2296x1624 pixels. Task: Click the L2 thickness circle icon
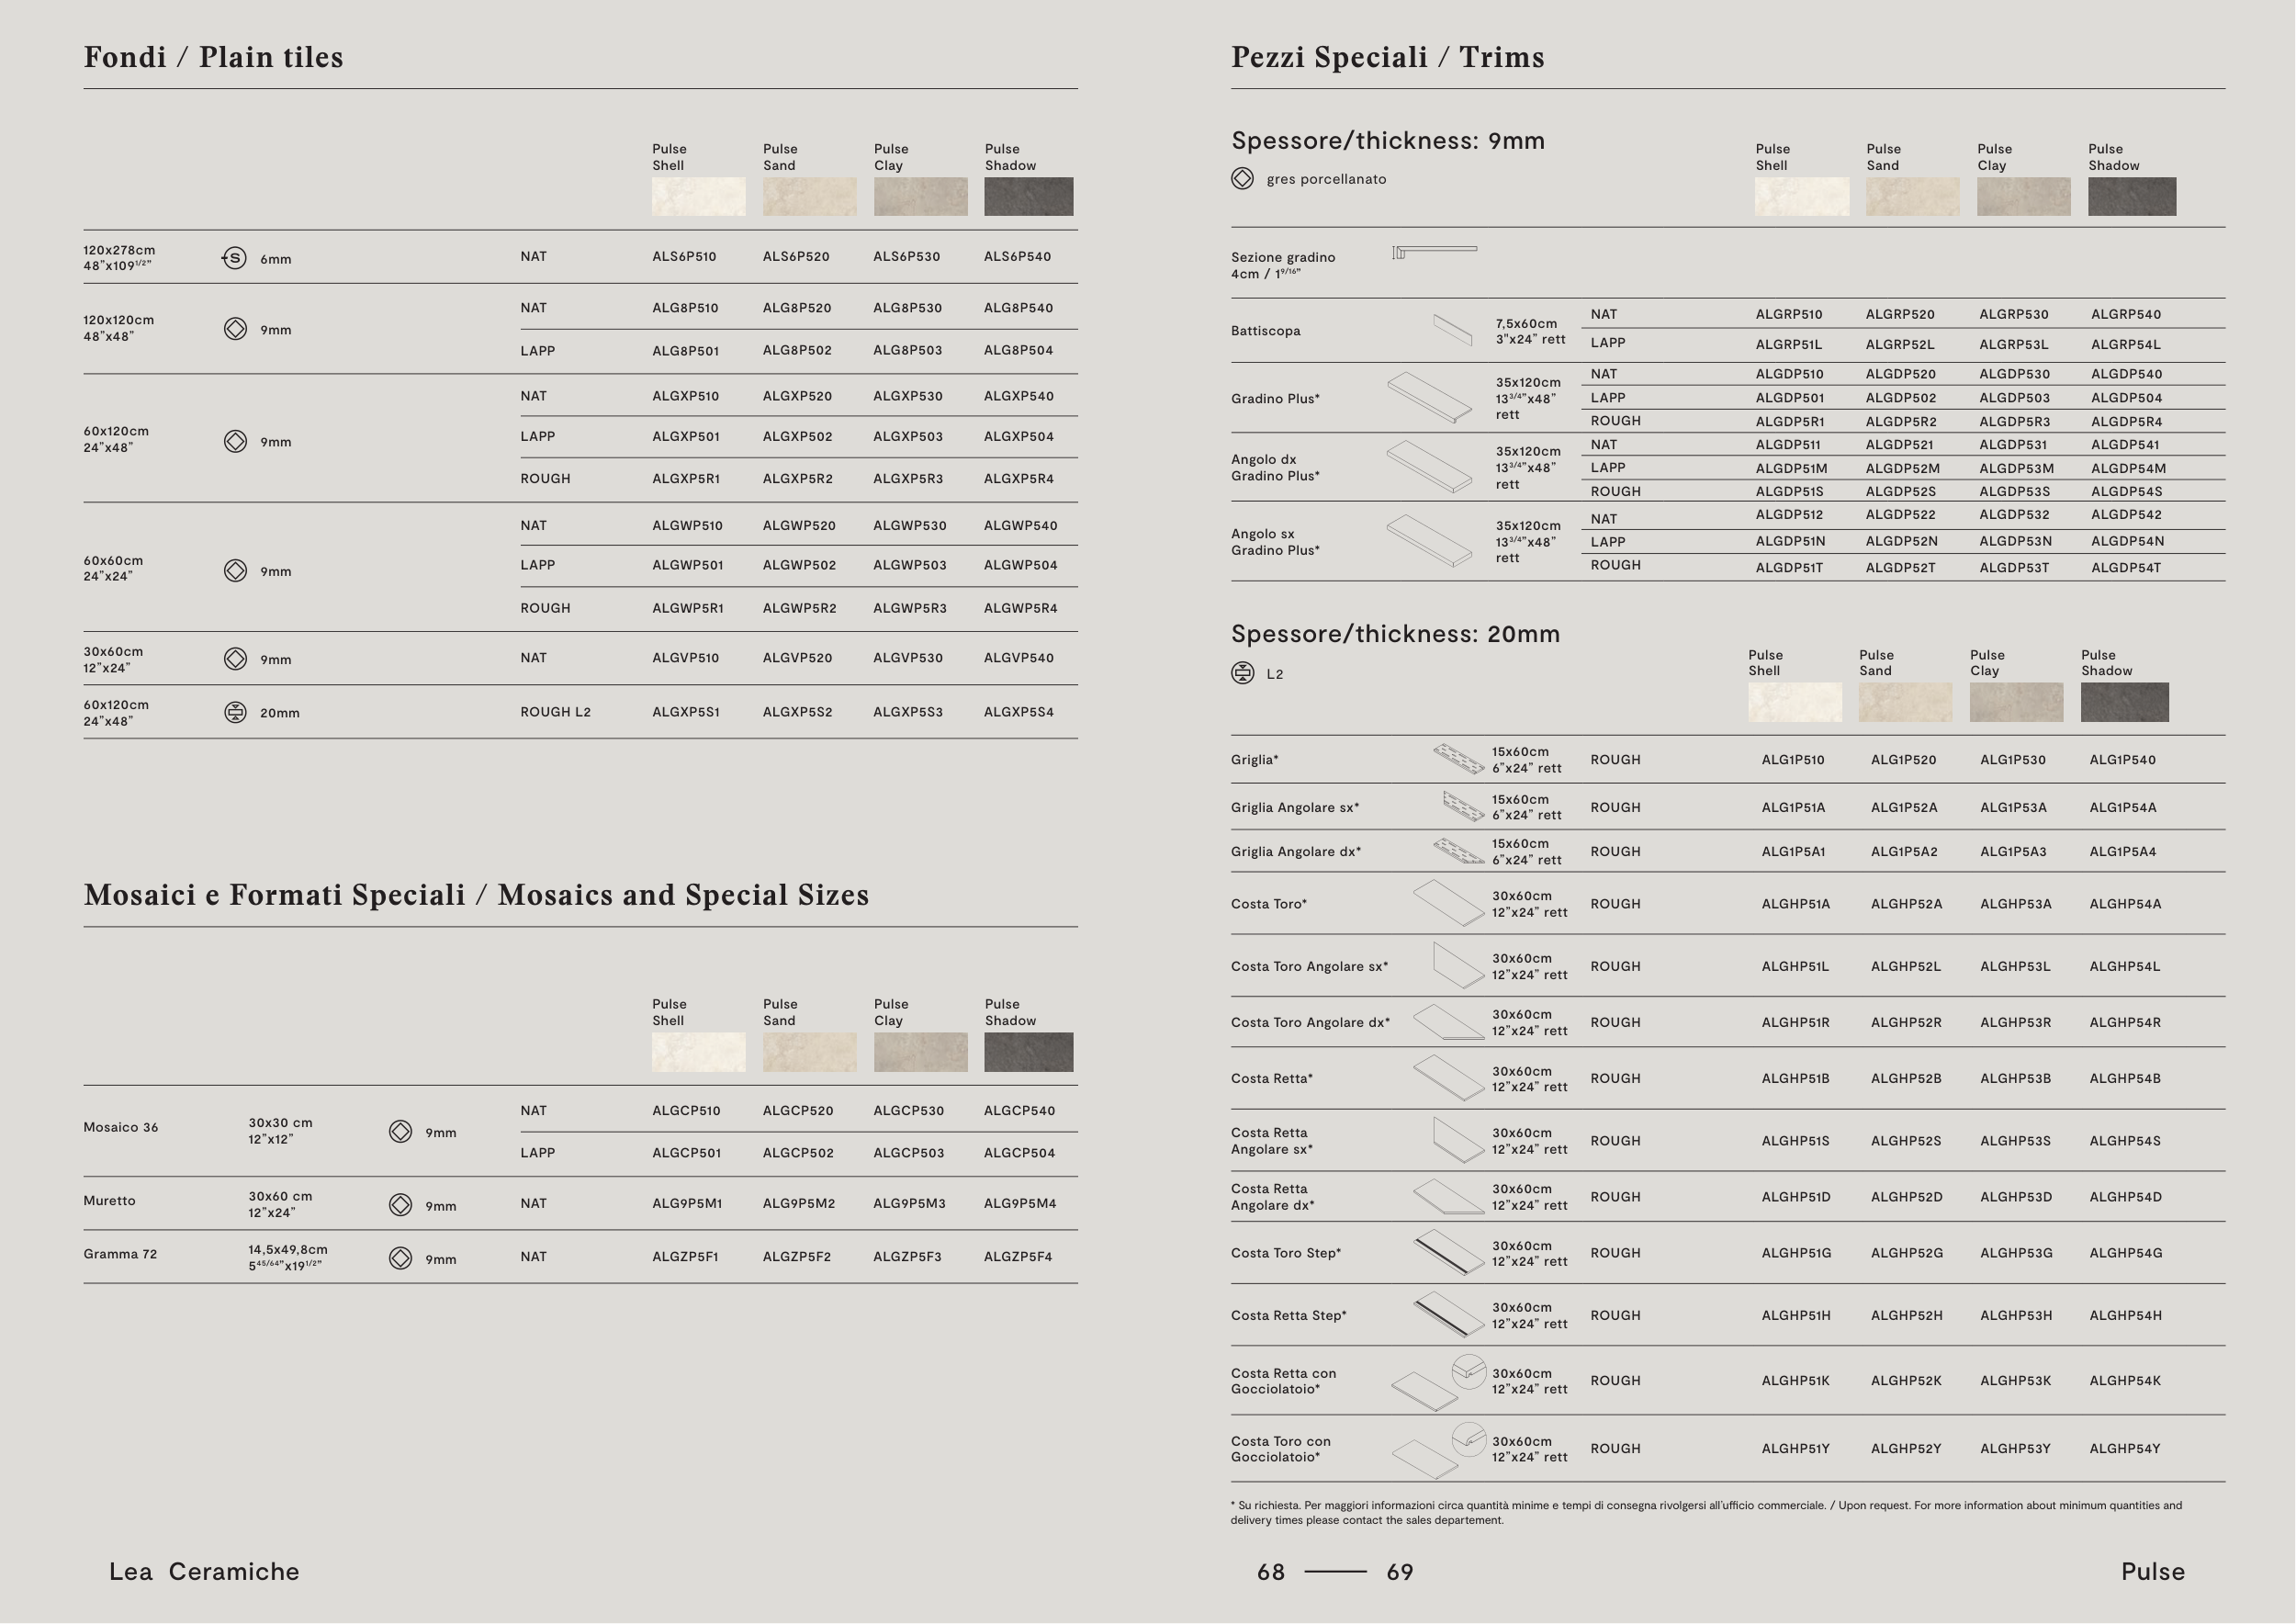[x=1242, y=673]
